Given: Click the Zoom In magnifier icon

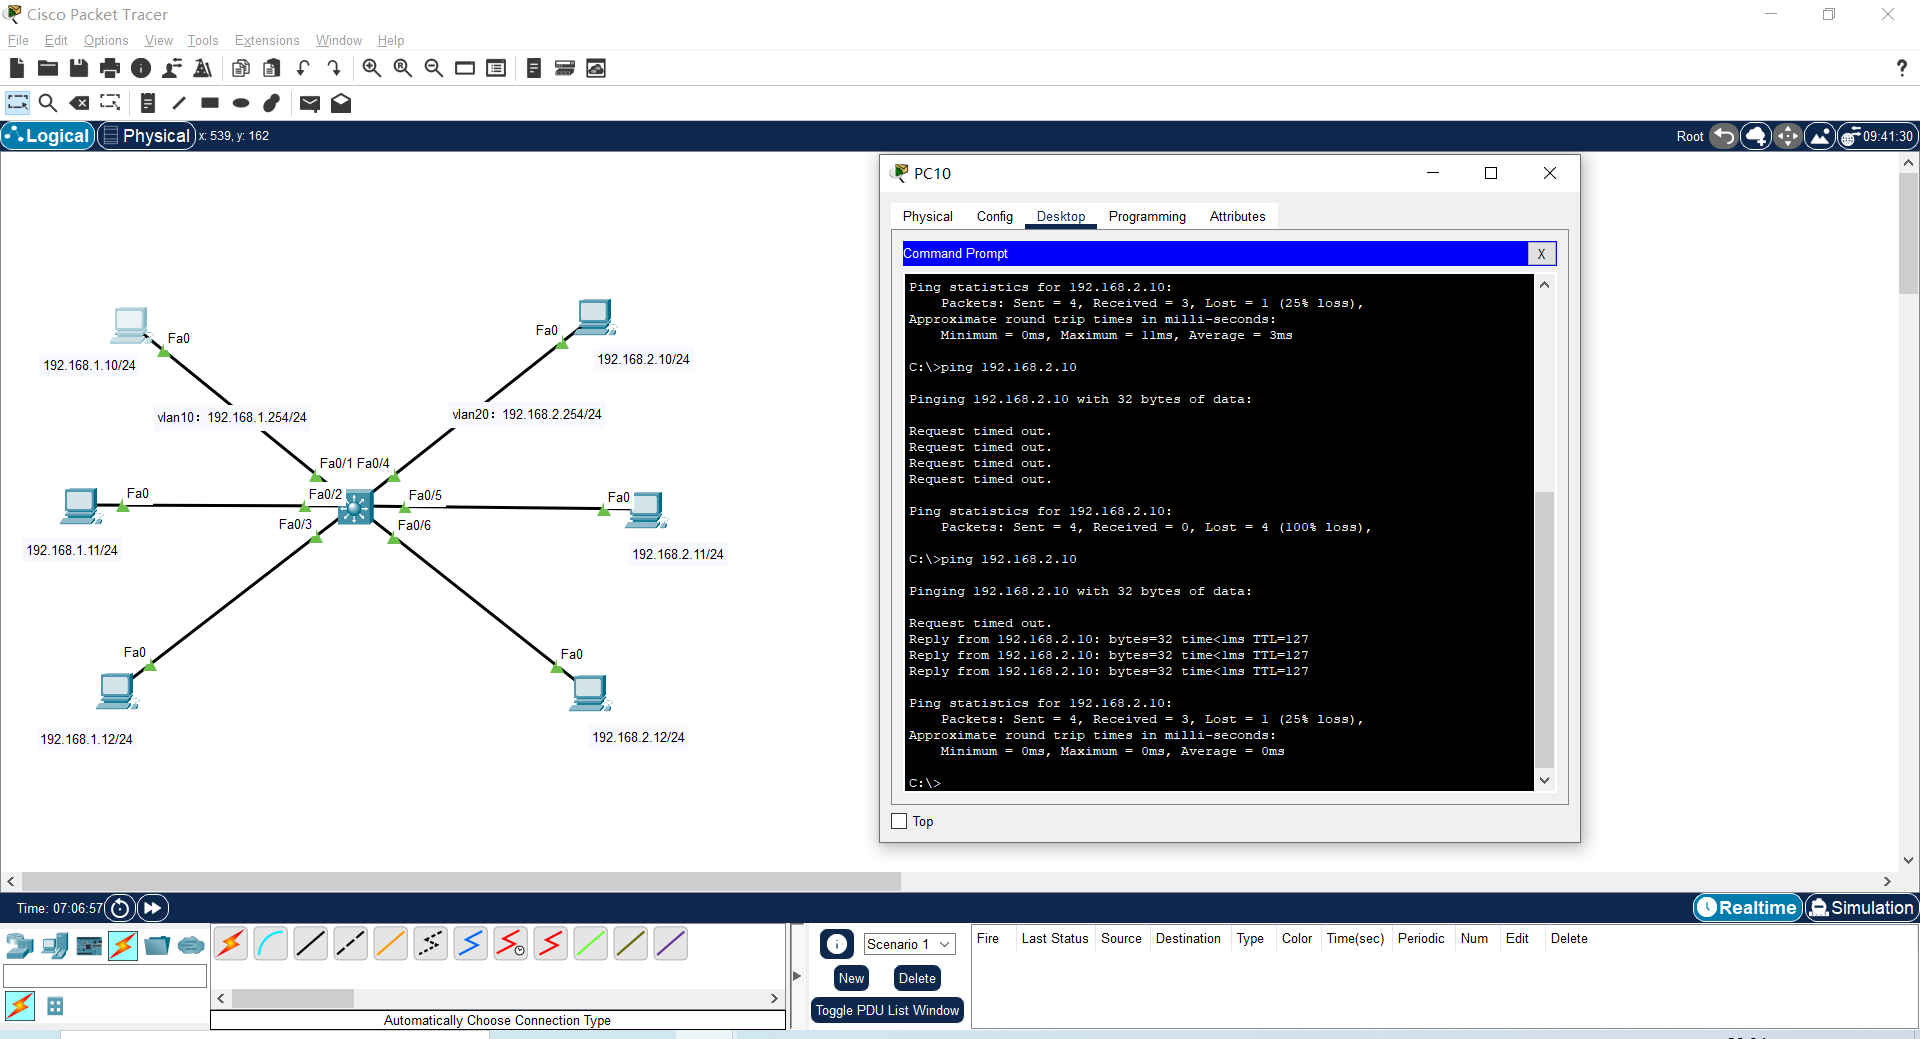Looking at the screenshot, I should pyautogui.click(x=371, y=68).
